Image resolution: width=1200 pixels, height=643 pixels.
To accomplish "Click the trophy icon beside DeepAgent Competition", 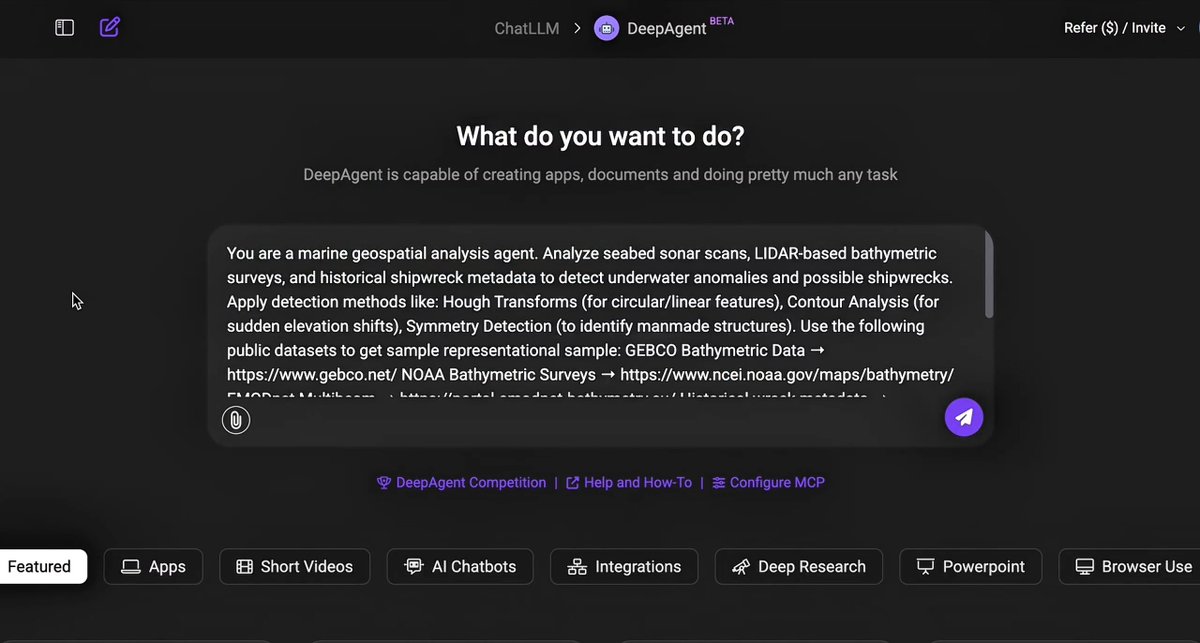I will [383, 483].
